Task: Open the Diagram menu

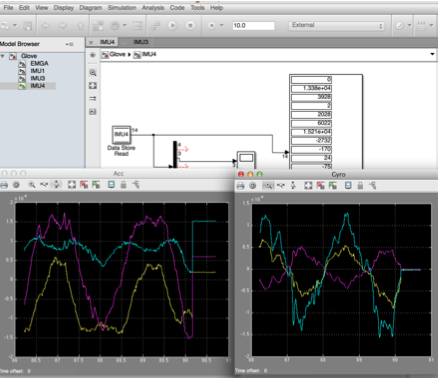Action: point(90,7)
